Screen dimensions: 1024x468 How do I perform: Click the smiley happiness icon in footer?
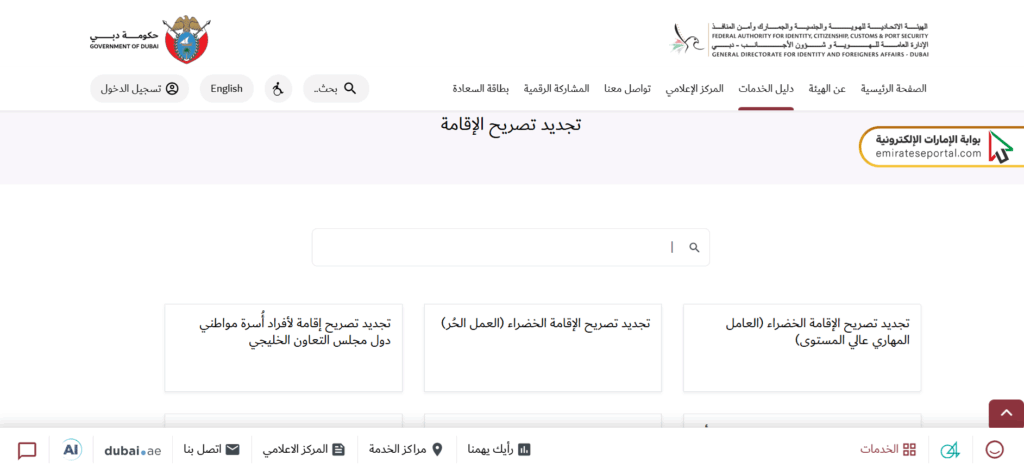(995, 450)
